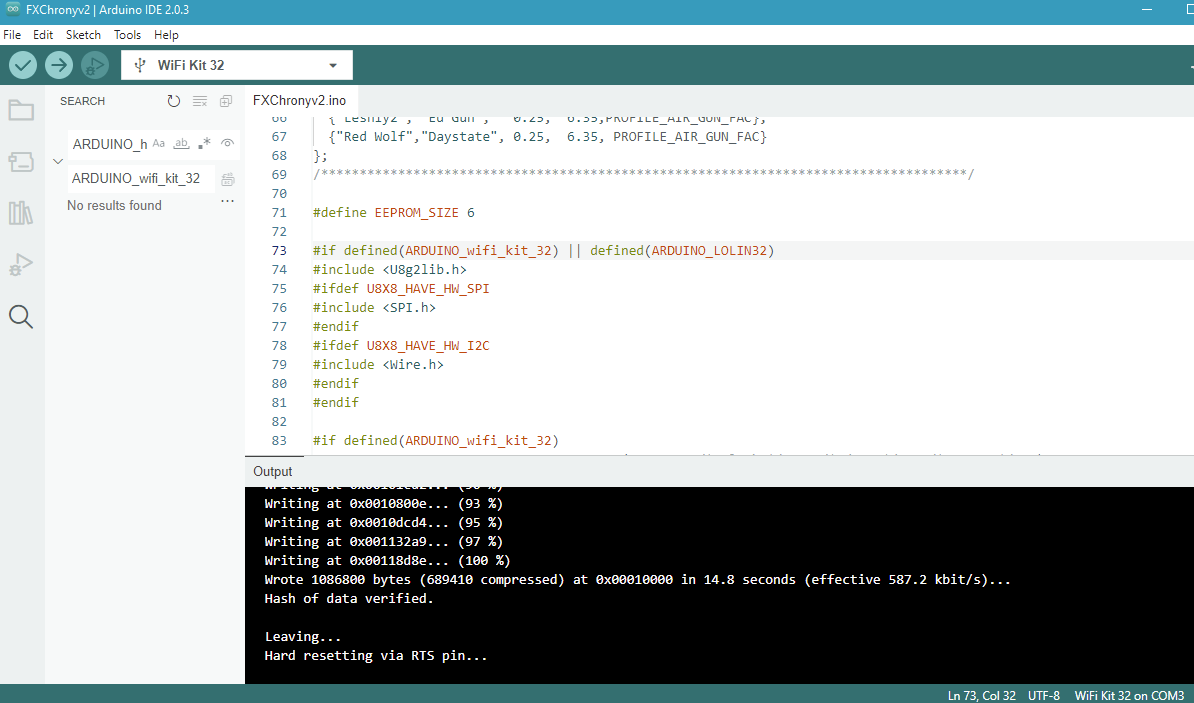Click Expand All search results icon
The image size is (1194, 703).
[225, 101]
